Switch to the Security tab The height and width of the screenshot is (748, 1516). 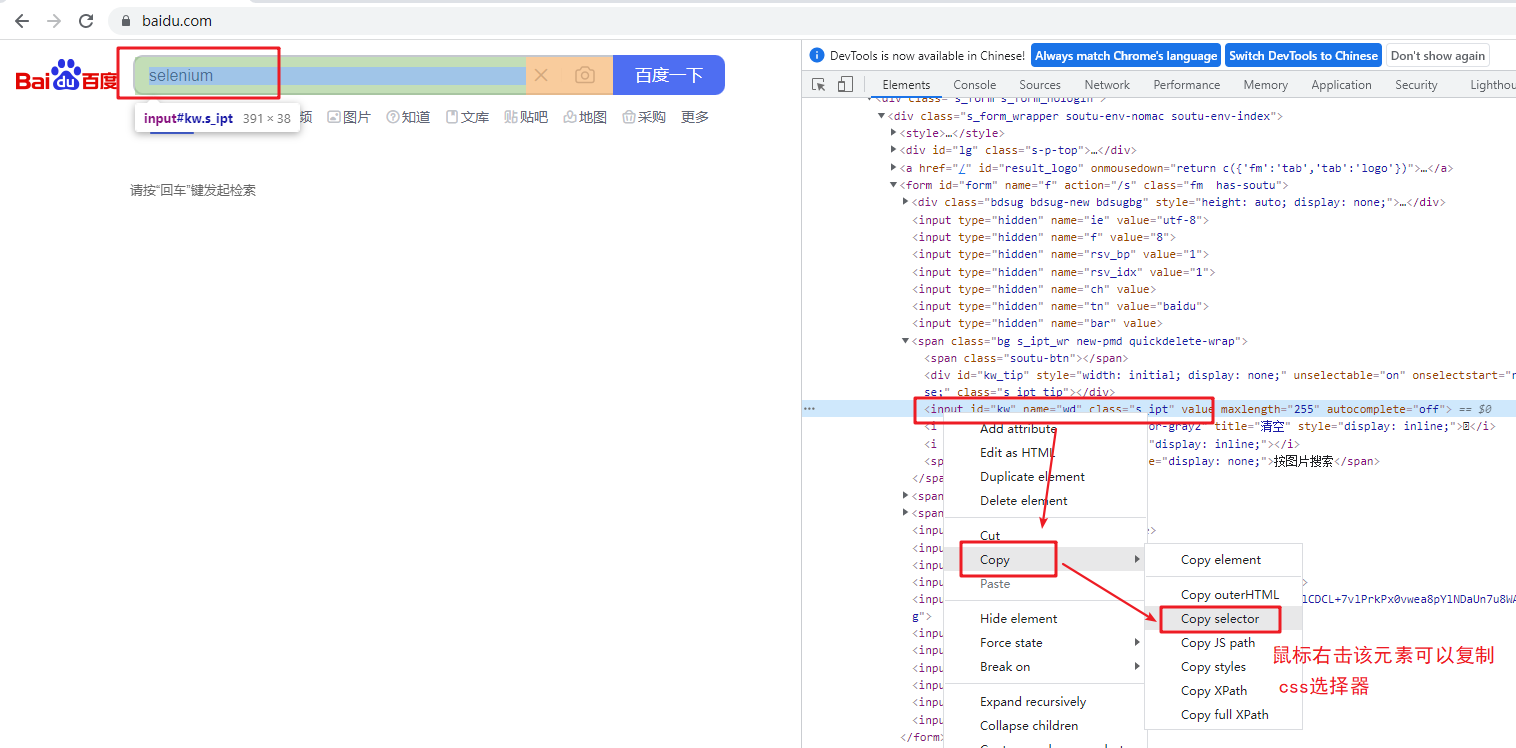tap(1416, 85)
